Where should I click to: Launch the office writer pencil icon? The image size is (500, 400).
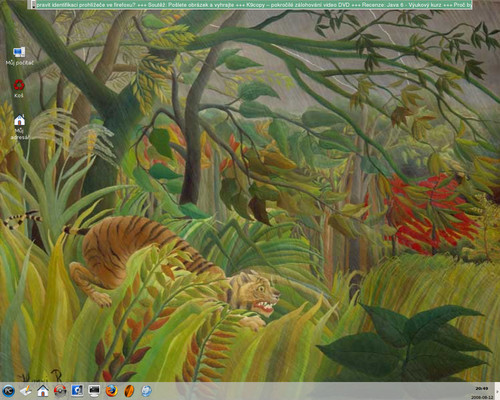pyautogui.click(x=26, y=390)
